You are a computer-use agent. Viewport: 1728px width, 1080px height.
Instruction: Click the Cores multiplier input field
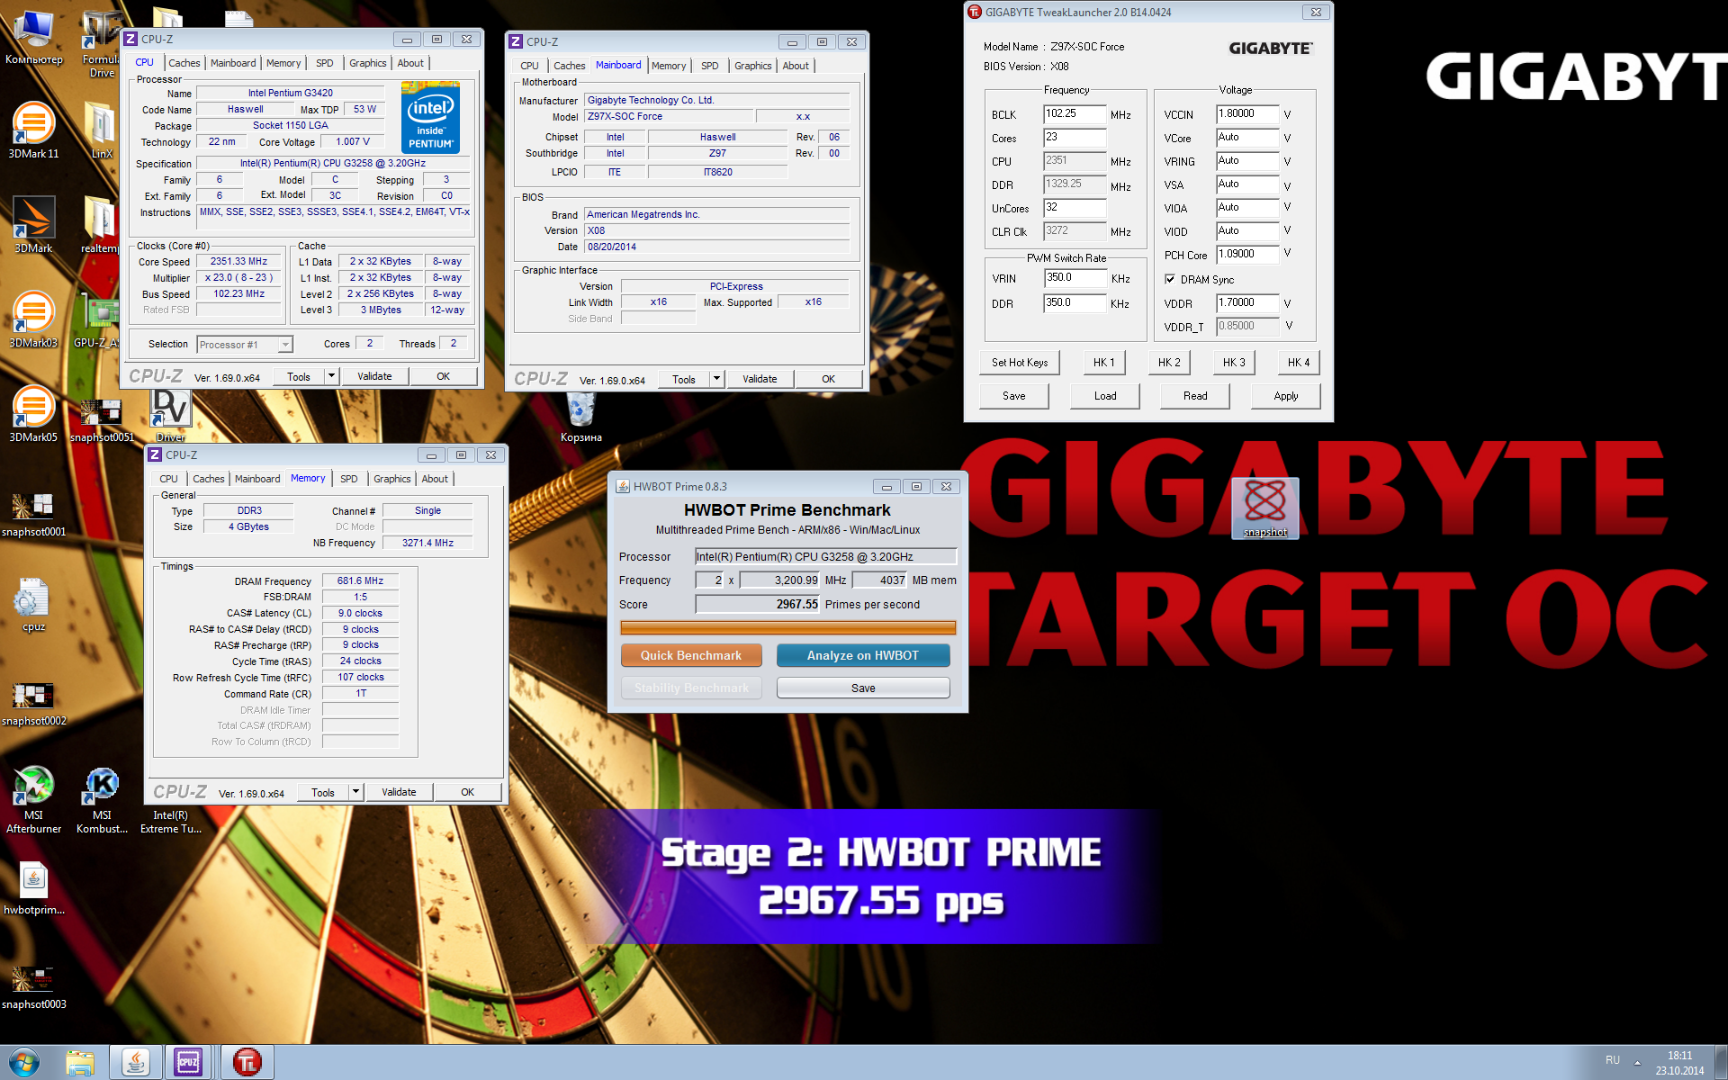click(x=1075, y=138)
